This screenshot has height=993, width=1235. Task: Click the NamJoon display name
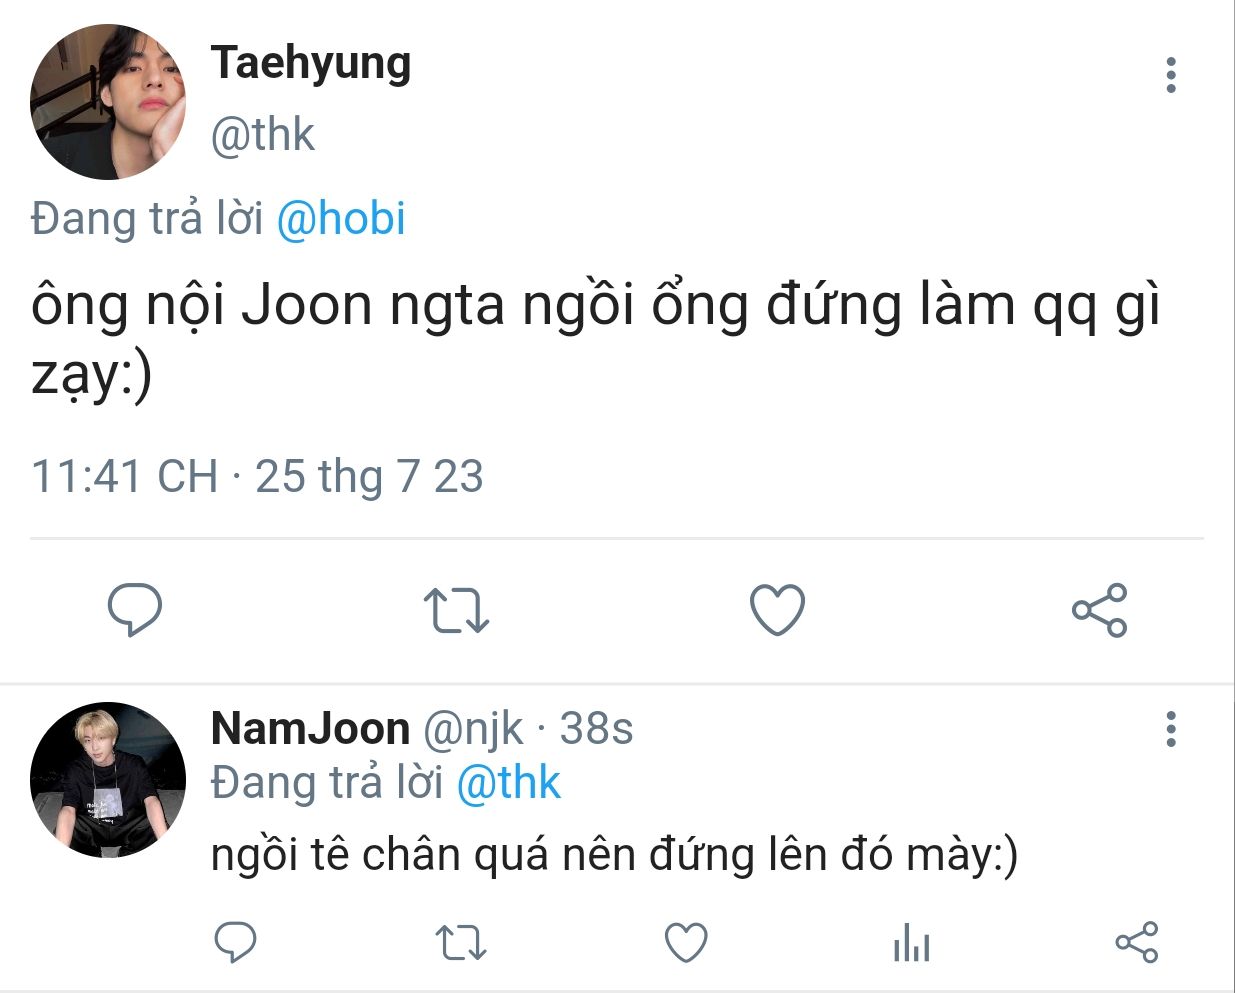tap(310, 729)
